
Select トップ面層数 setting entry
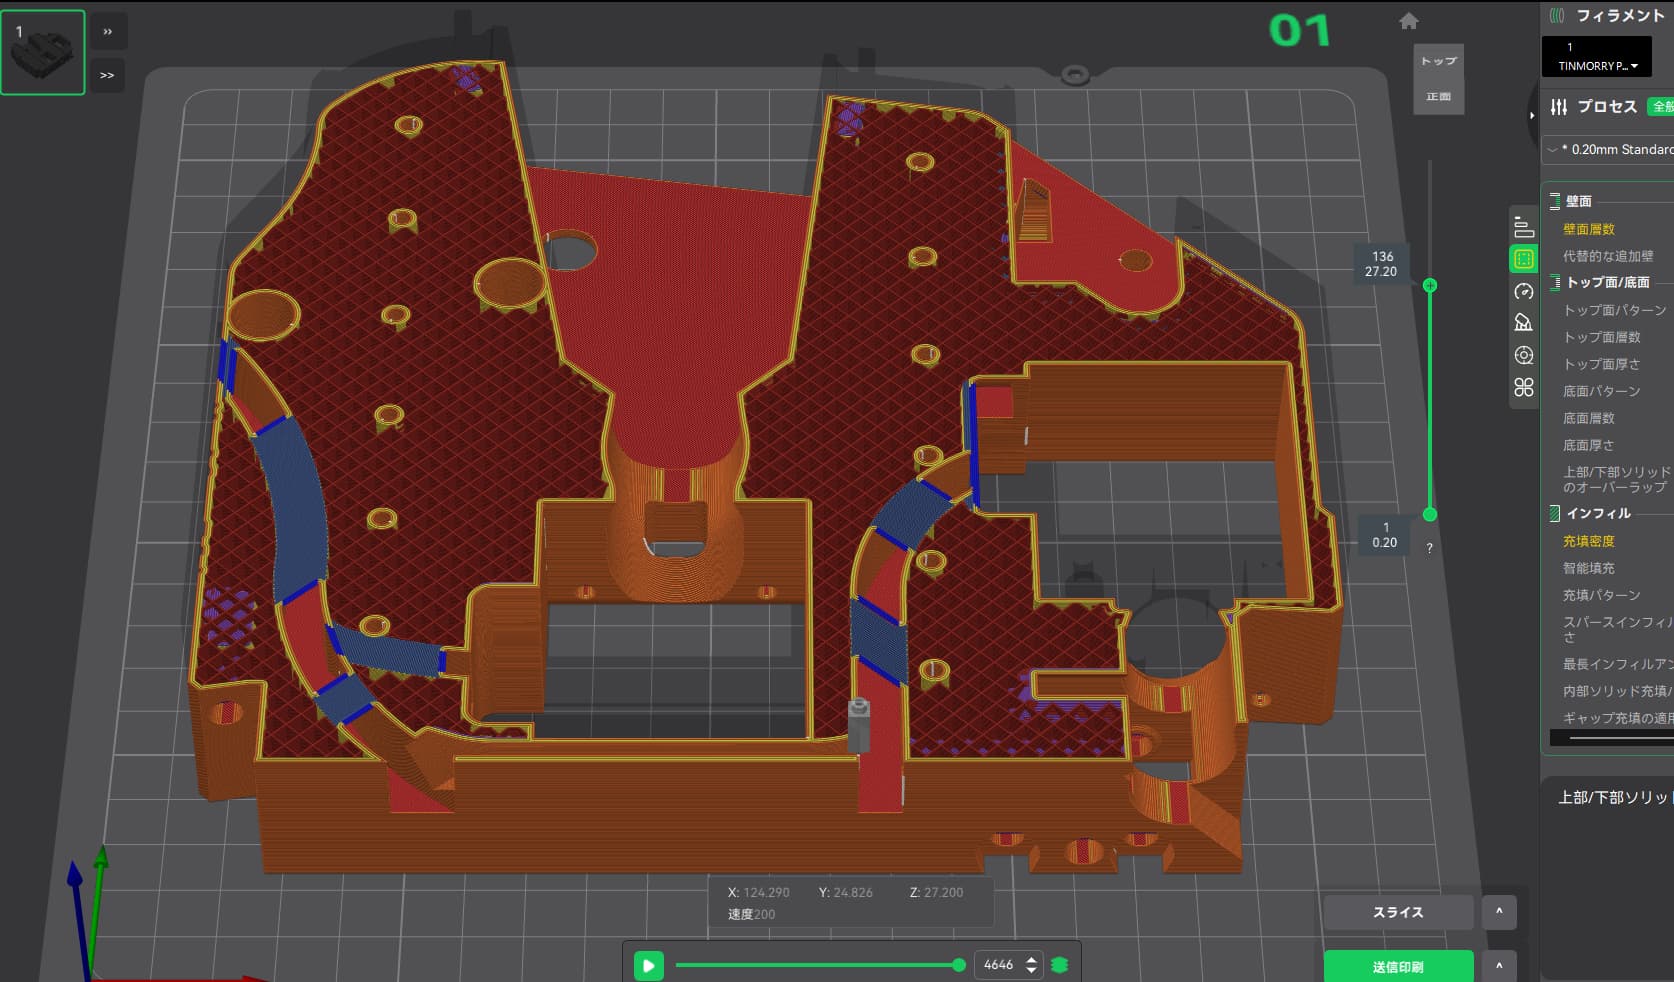[1602, 337]
